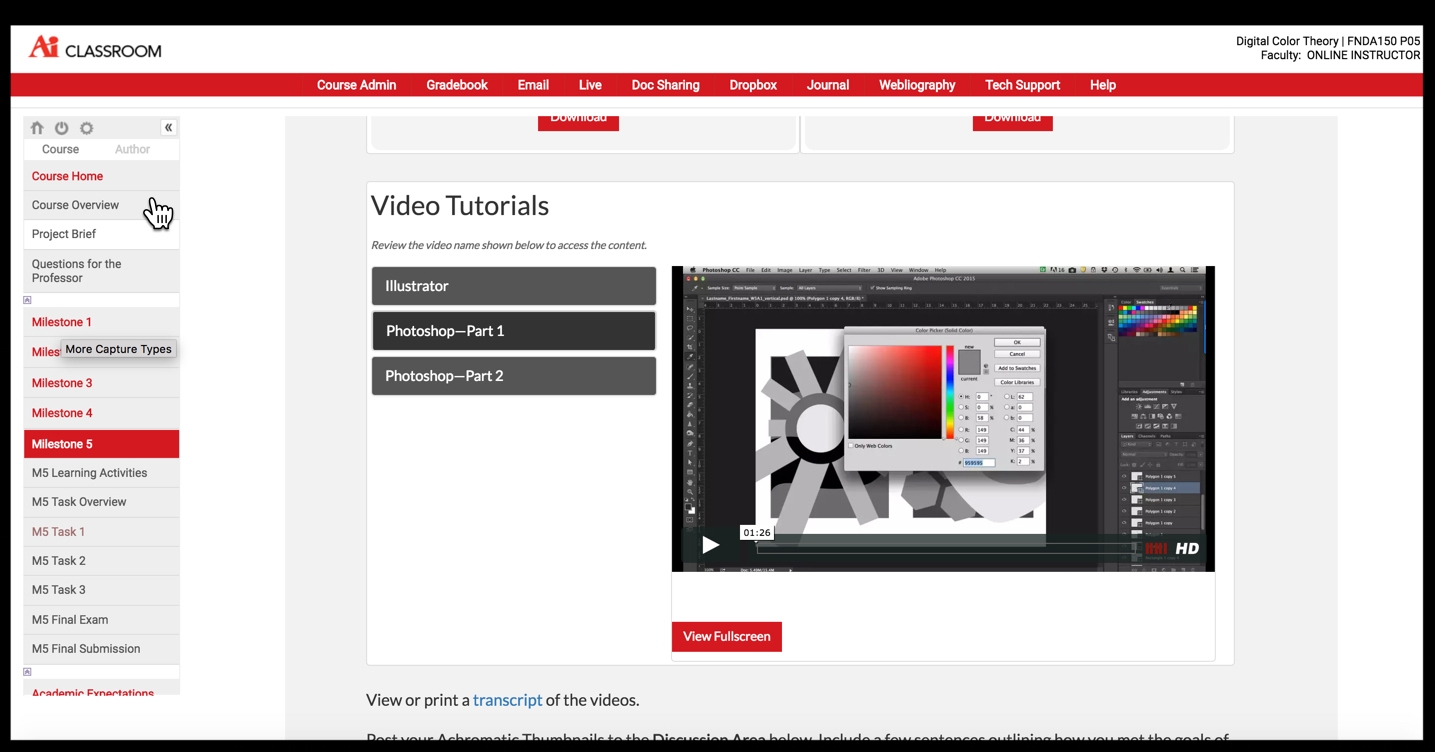This screenshot has width=1435, height=752.
Task: Open Questions for the Professor
Action: [x=101, y=271]
